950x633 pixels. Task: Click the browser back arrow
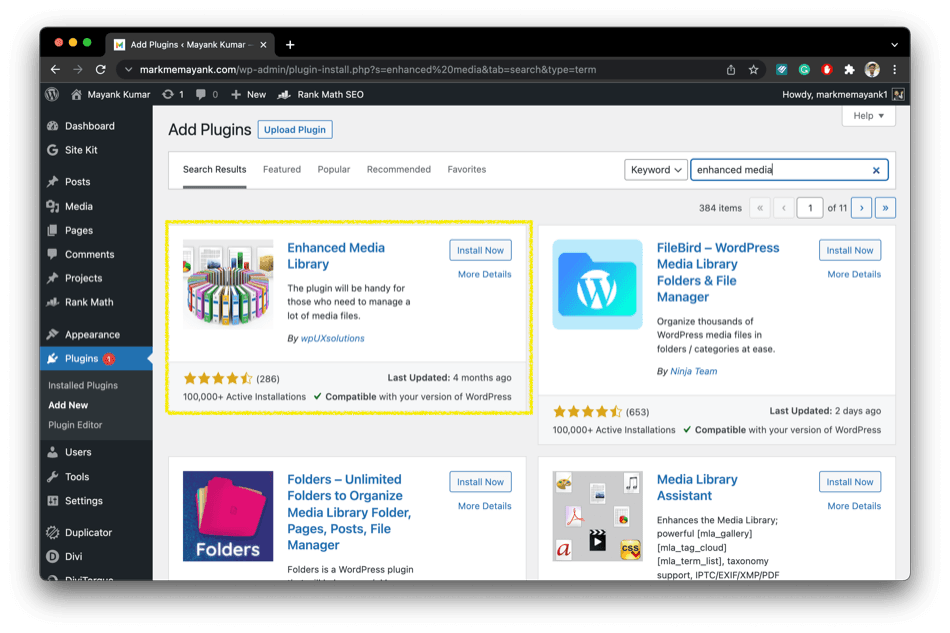click(x=55, y=70)
